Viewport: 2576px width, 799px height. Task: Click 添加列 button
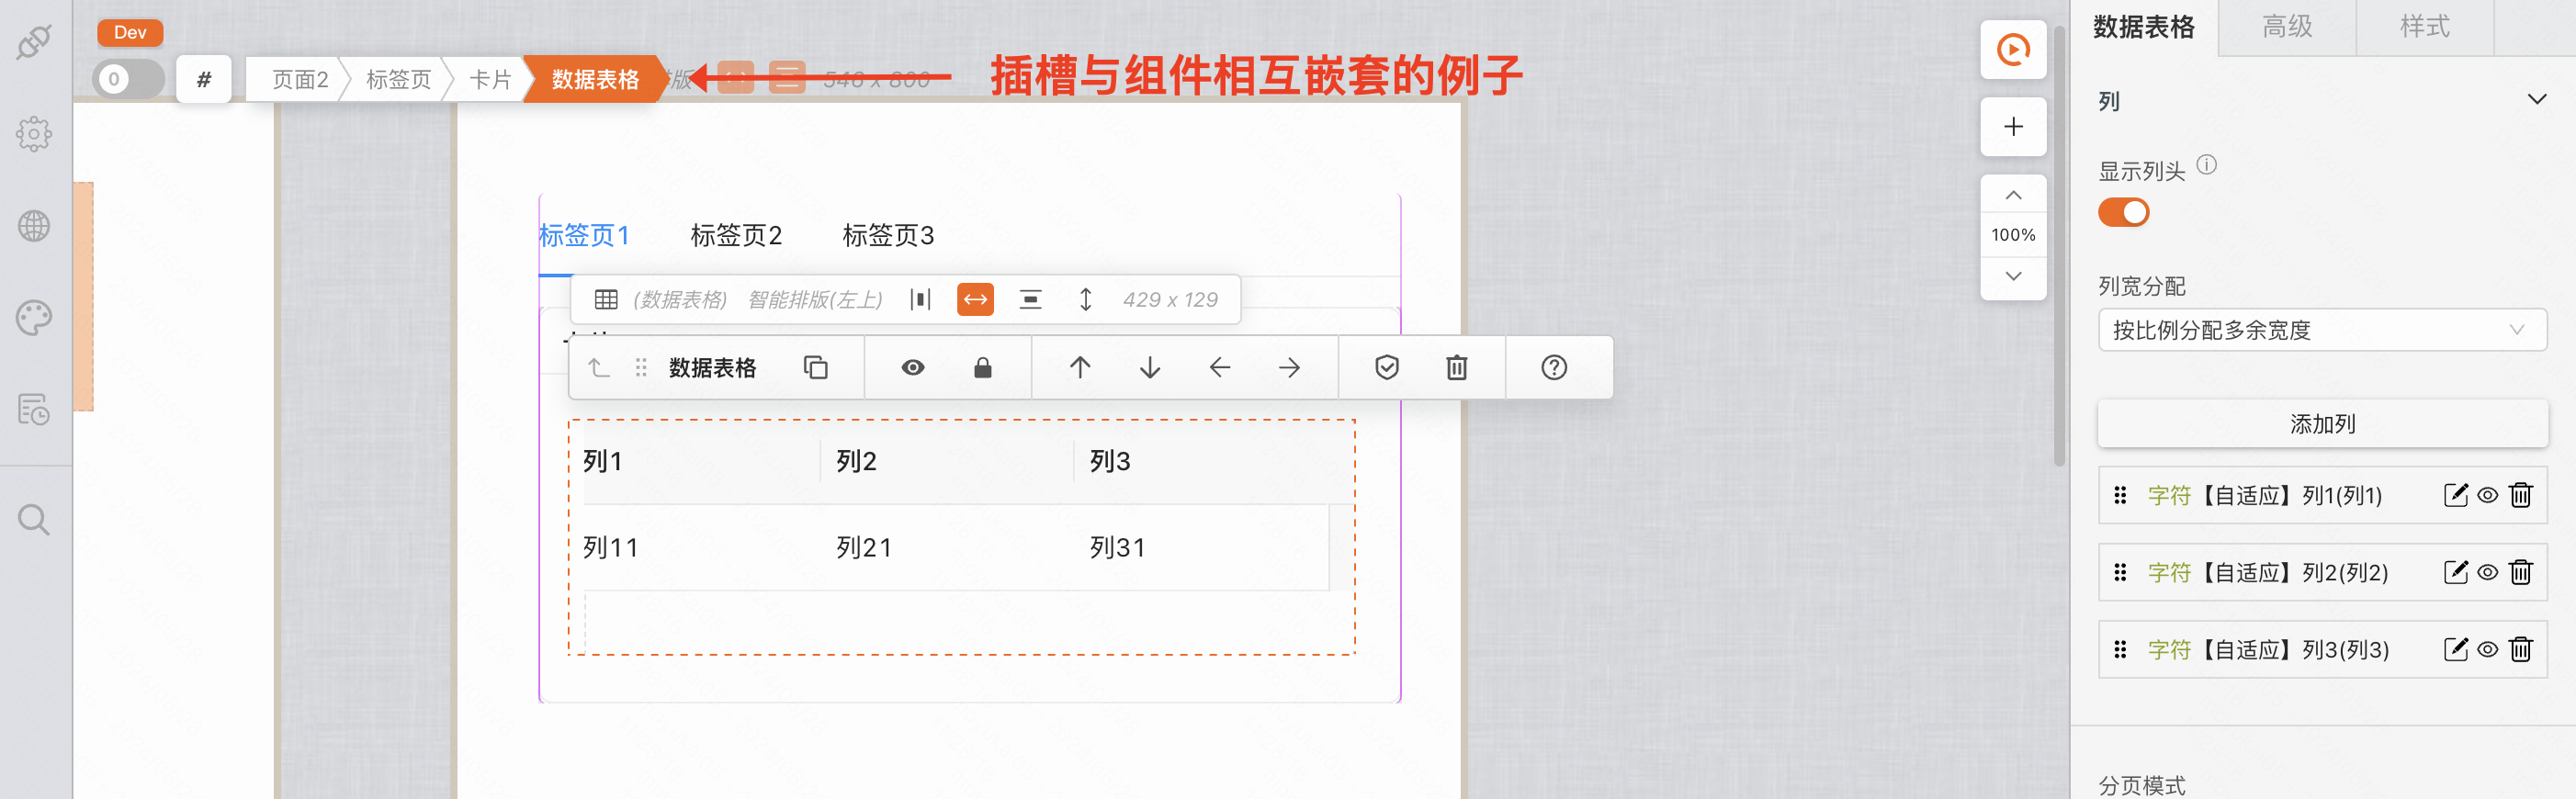click(x=2322, y=424)
